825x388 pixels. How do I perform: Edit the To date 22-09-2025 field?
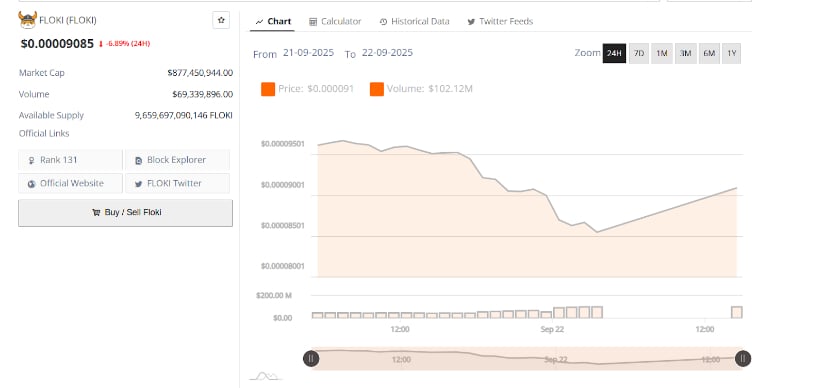[x=387, y=53]
